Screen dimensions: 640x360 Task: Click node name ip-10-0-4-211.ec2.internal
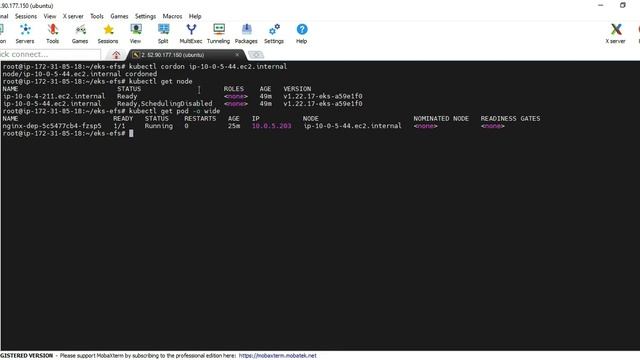pyautogui.click(x=54, y=96)
